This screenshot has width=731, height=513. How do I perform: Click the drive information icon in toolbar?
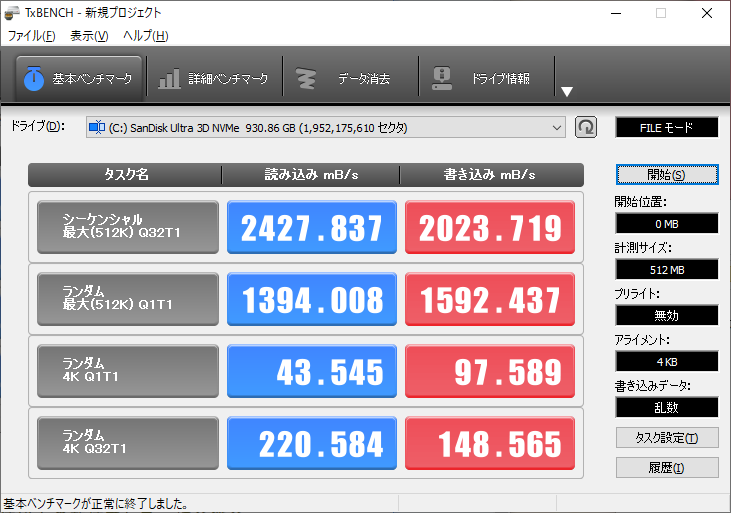tap(440, 78)
